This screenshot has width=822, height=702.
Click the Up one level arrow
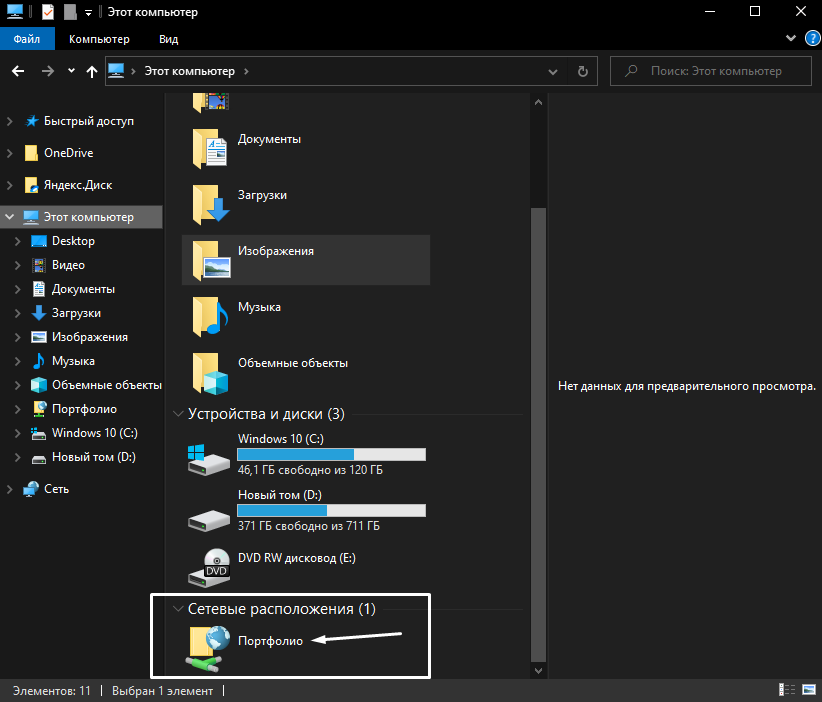coord(92,71)
